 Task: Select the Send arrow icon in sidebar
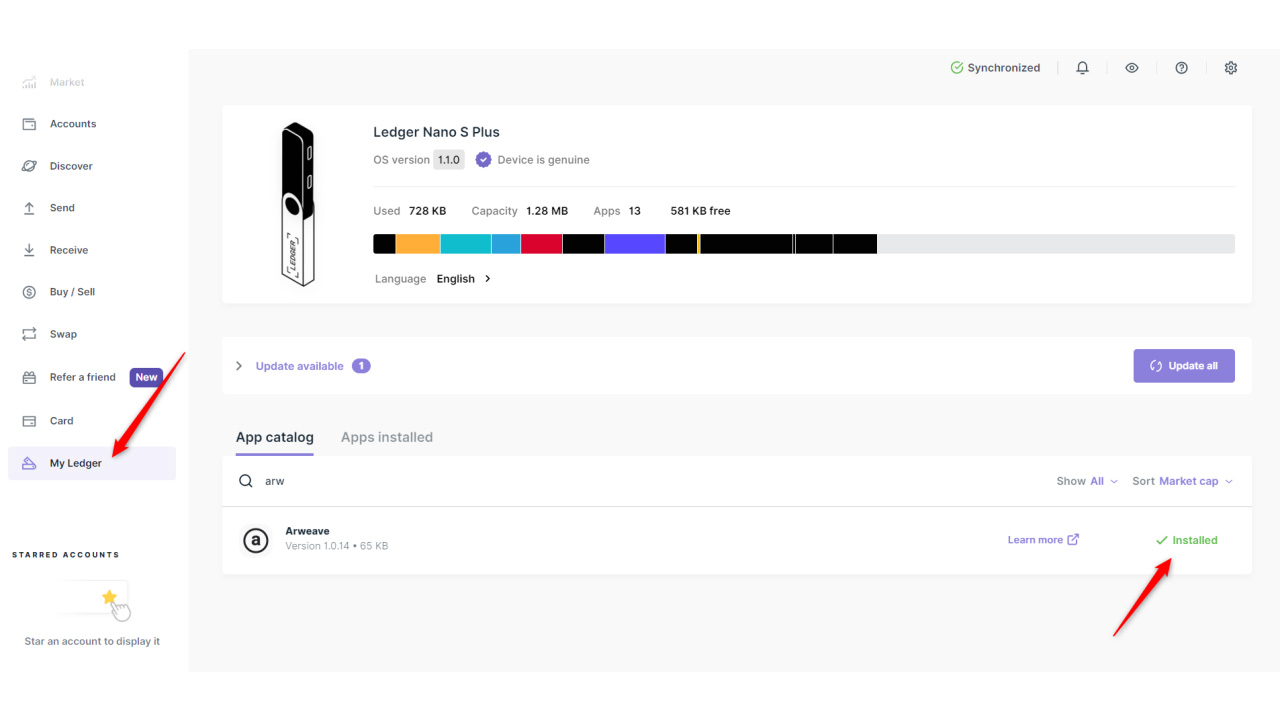pos(29,208)
